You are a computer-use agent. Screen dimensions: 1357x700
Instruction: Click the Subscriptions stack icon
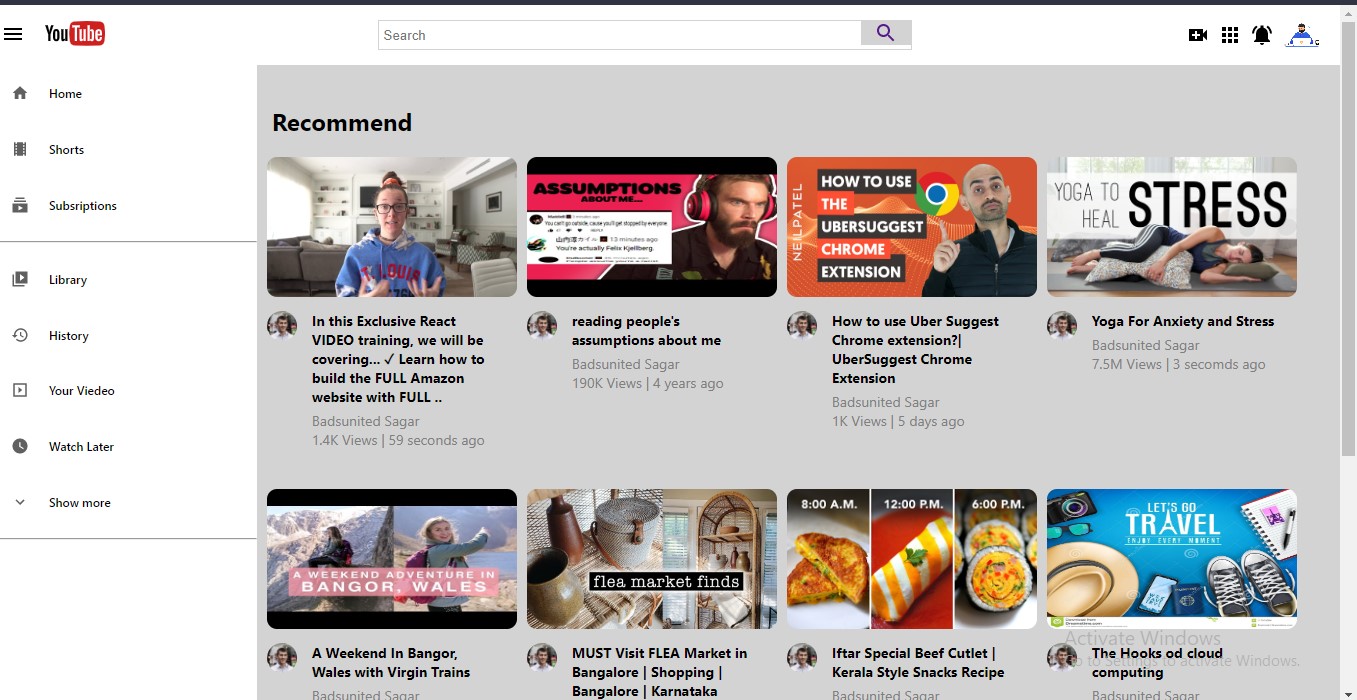point(20,205)
